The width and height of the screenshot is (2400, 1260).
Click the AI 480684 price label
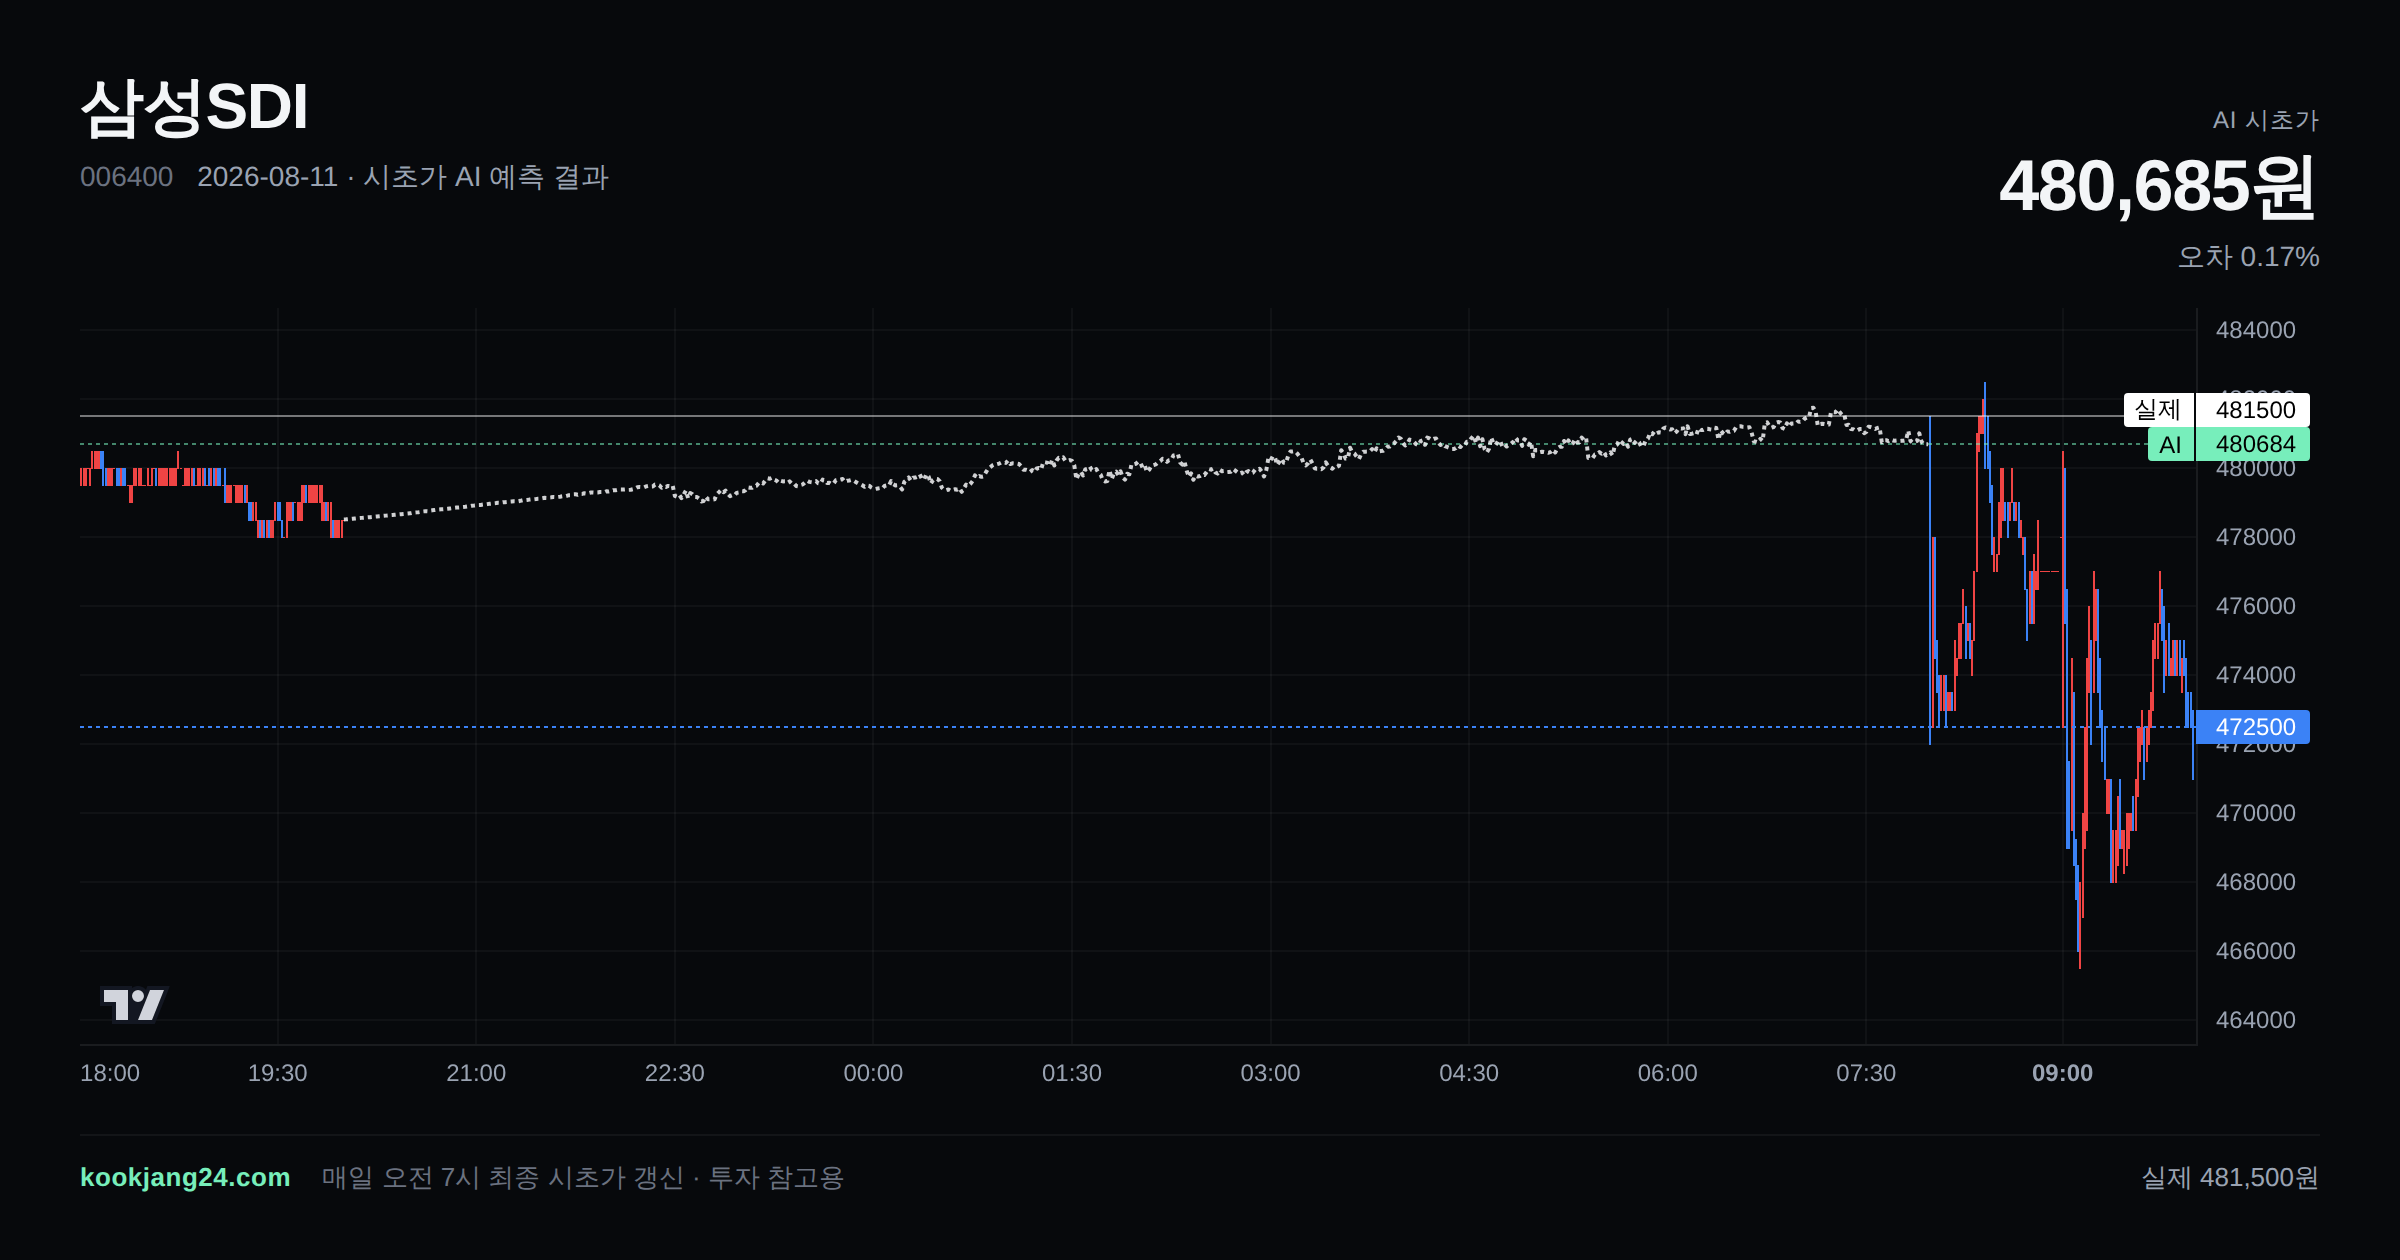tap(2228, 444)
